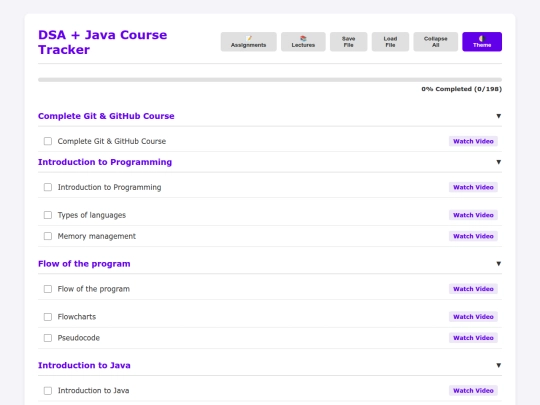Collapse the Introduction to Programming section arrow

click(x=498, y=162)
